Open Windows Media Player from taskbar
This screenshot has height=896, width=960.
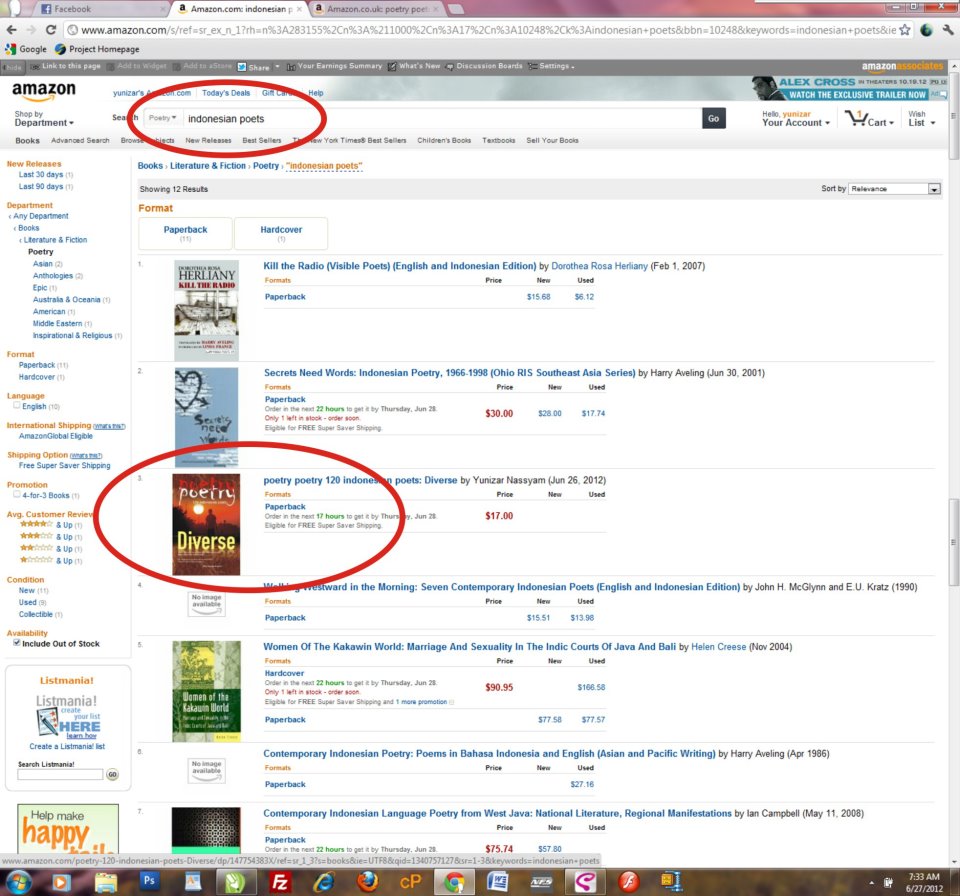click(x=61, y=882)
